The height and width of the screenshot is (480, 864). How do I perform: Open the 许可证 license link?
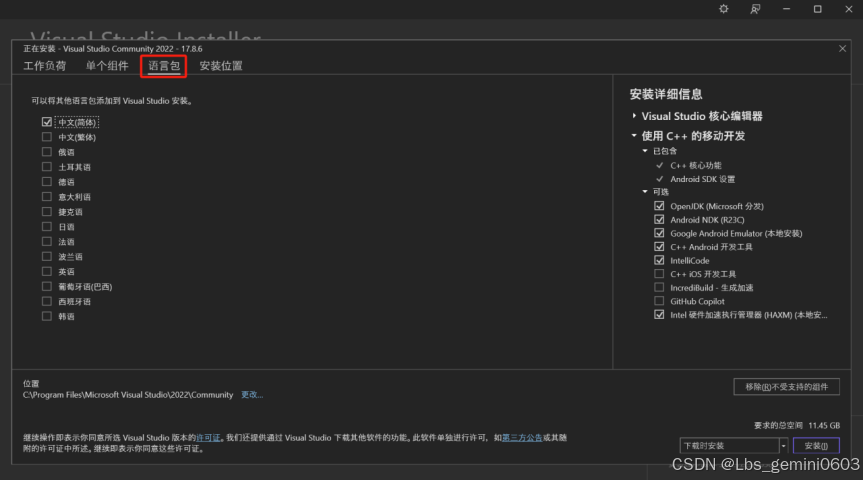click(x=208, y=438)
